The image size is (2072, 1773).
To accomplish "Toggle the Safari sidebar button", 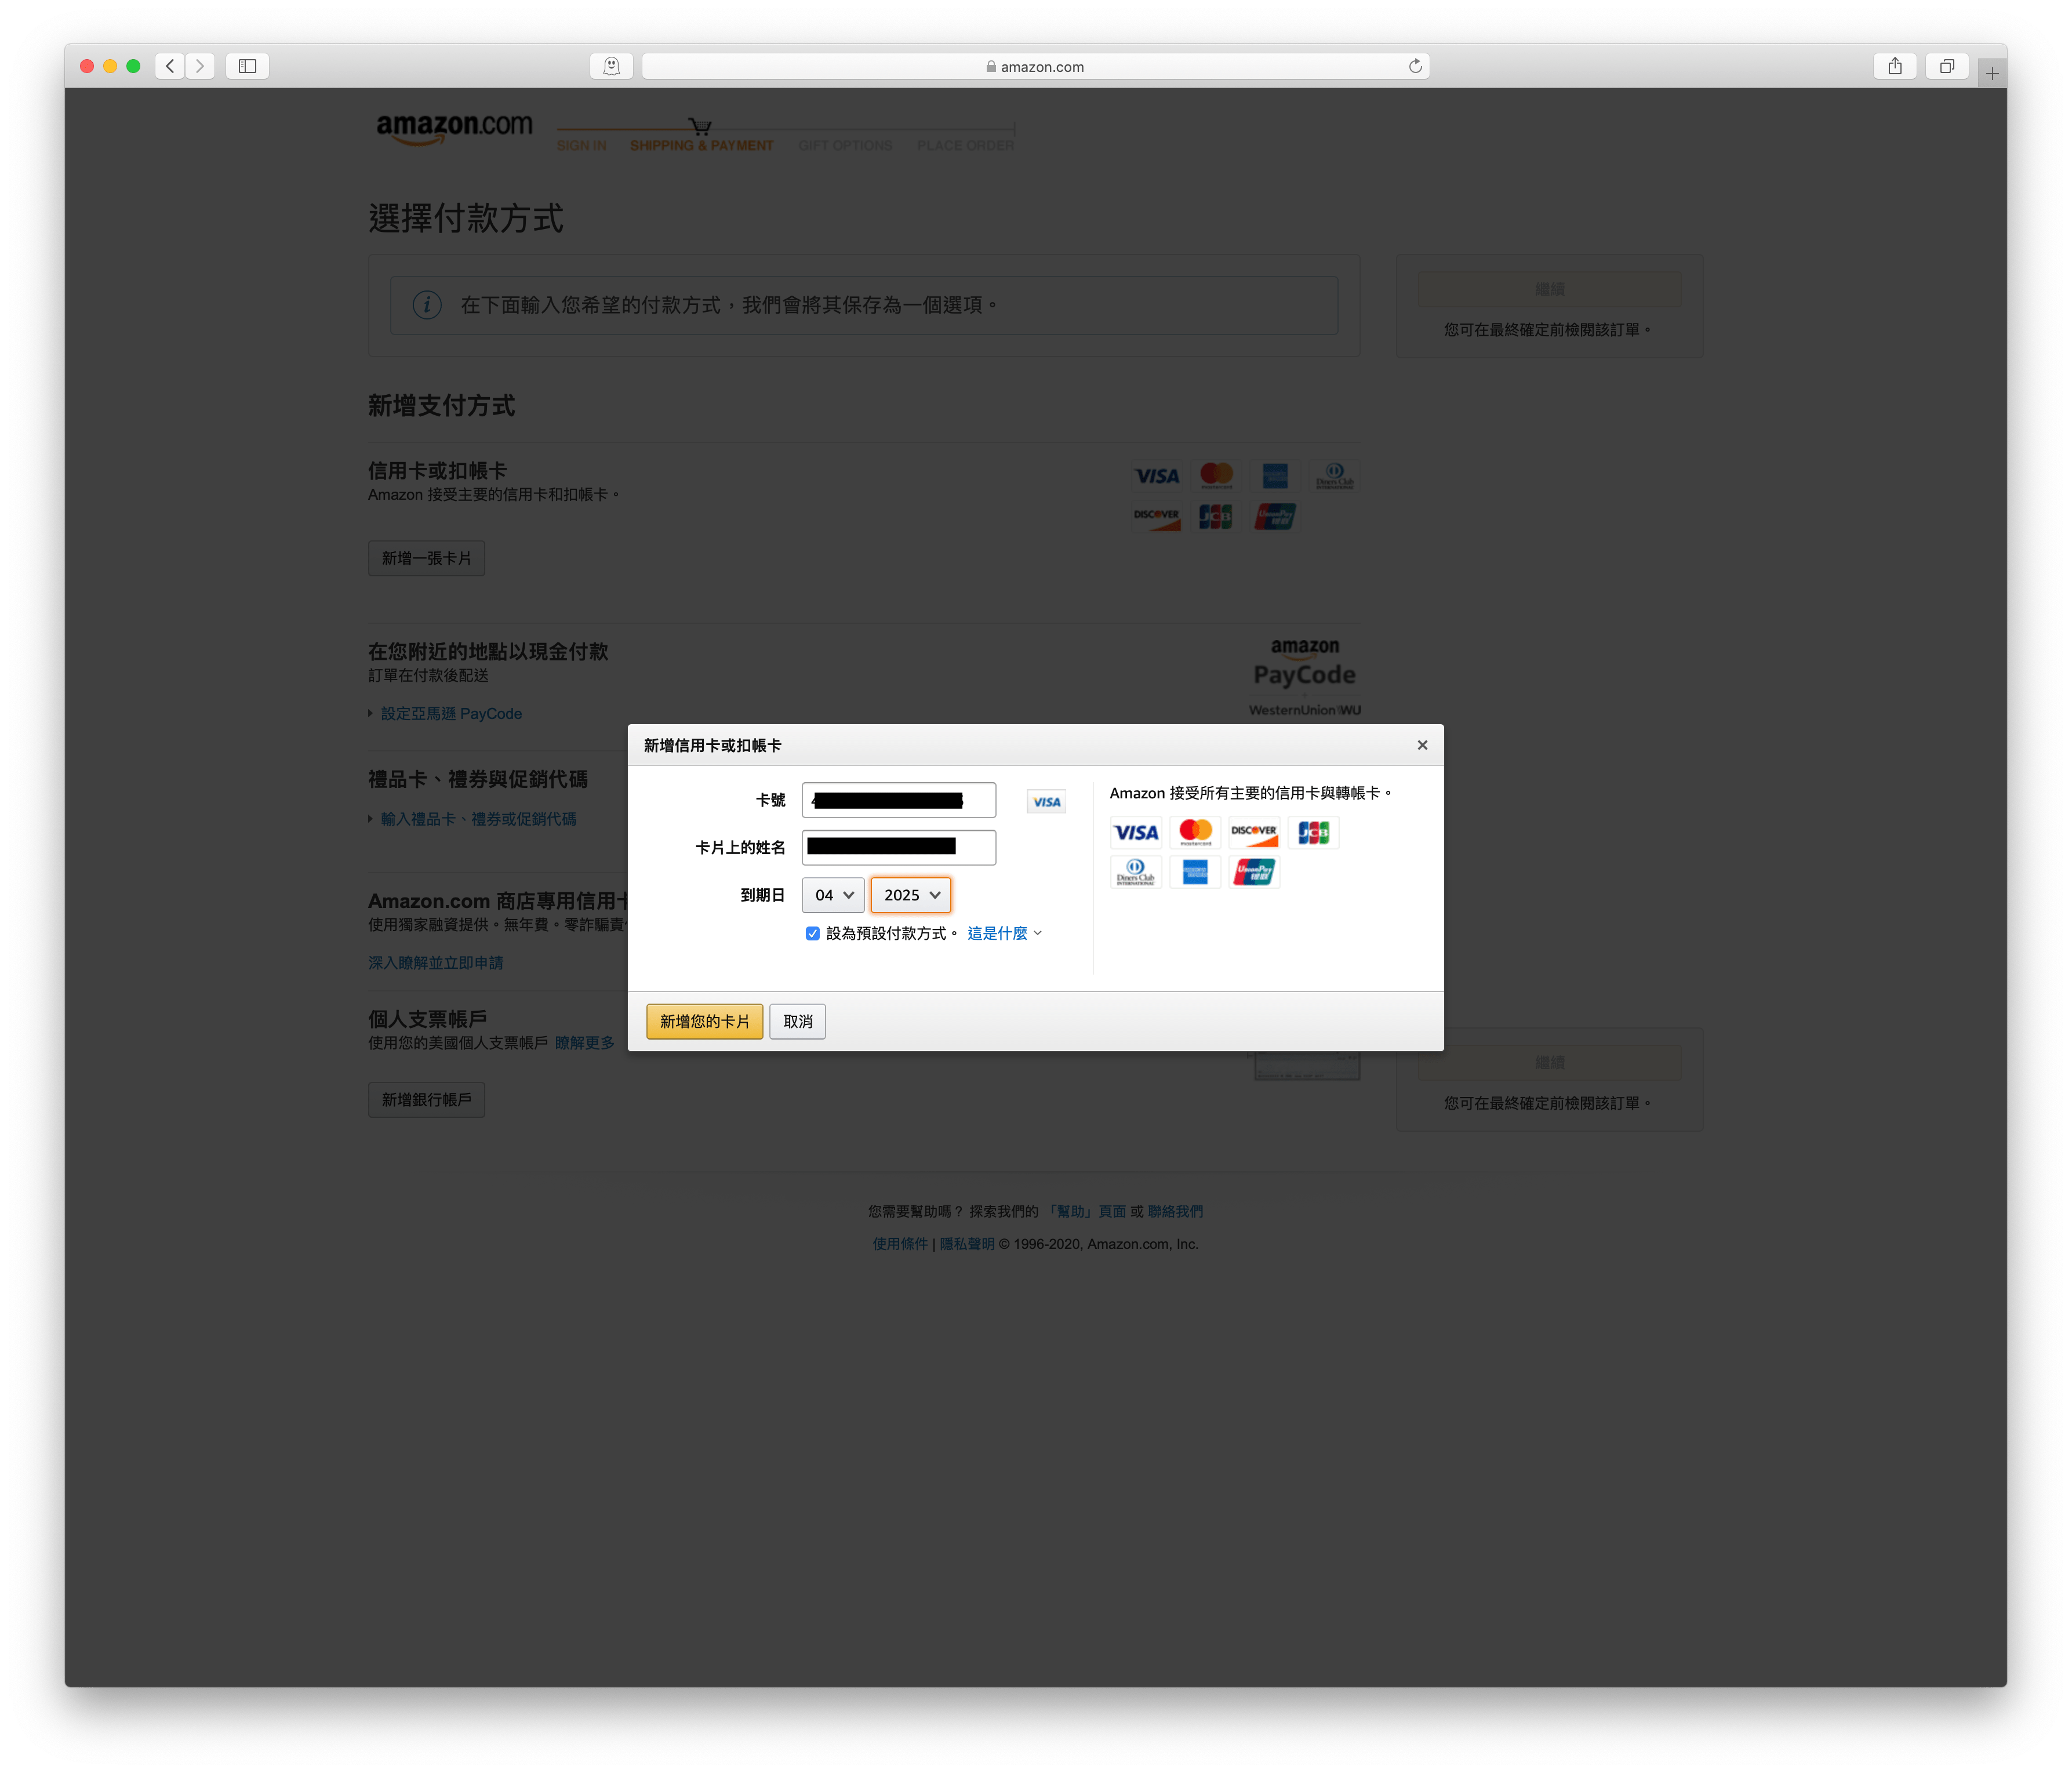I will click(x=247, y=66).
